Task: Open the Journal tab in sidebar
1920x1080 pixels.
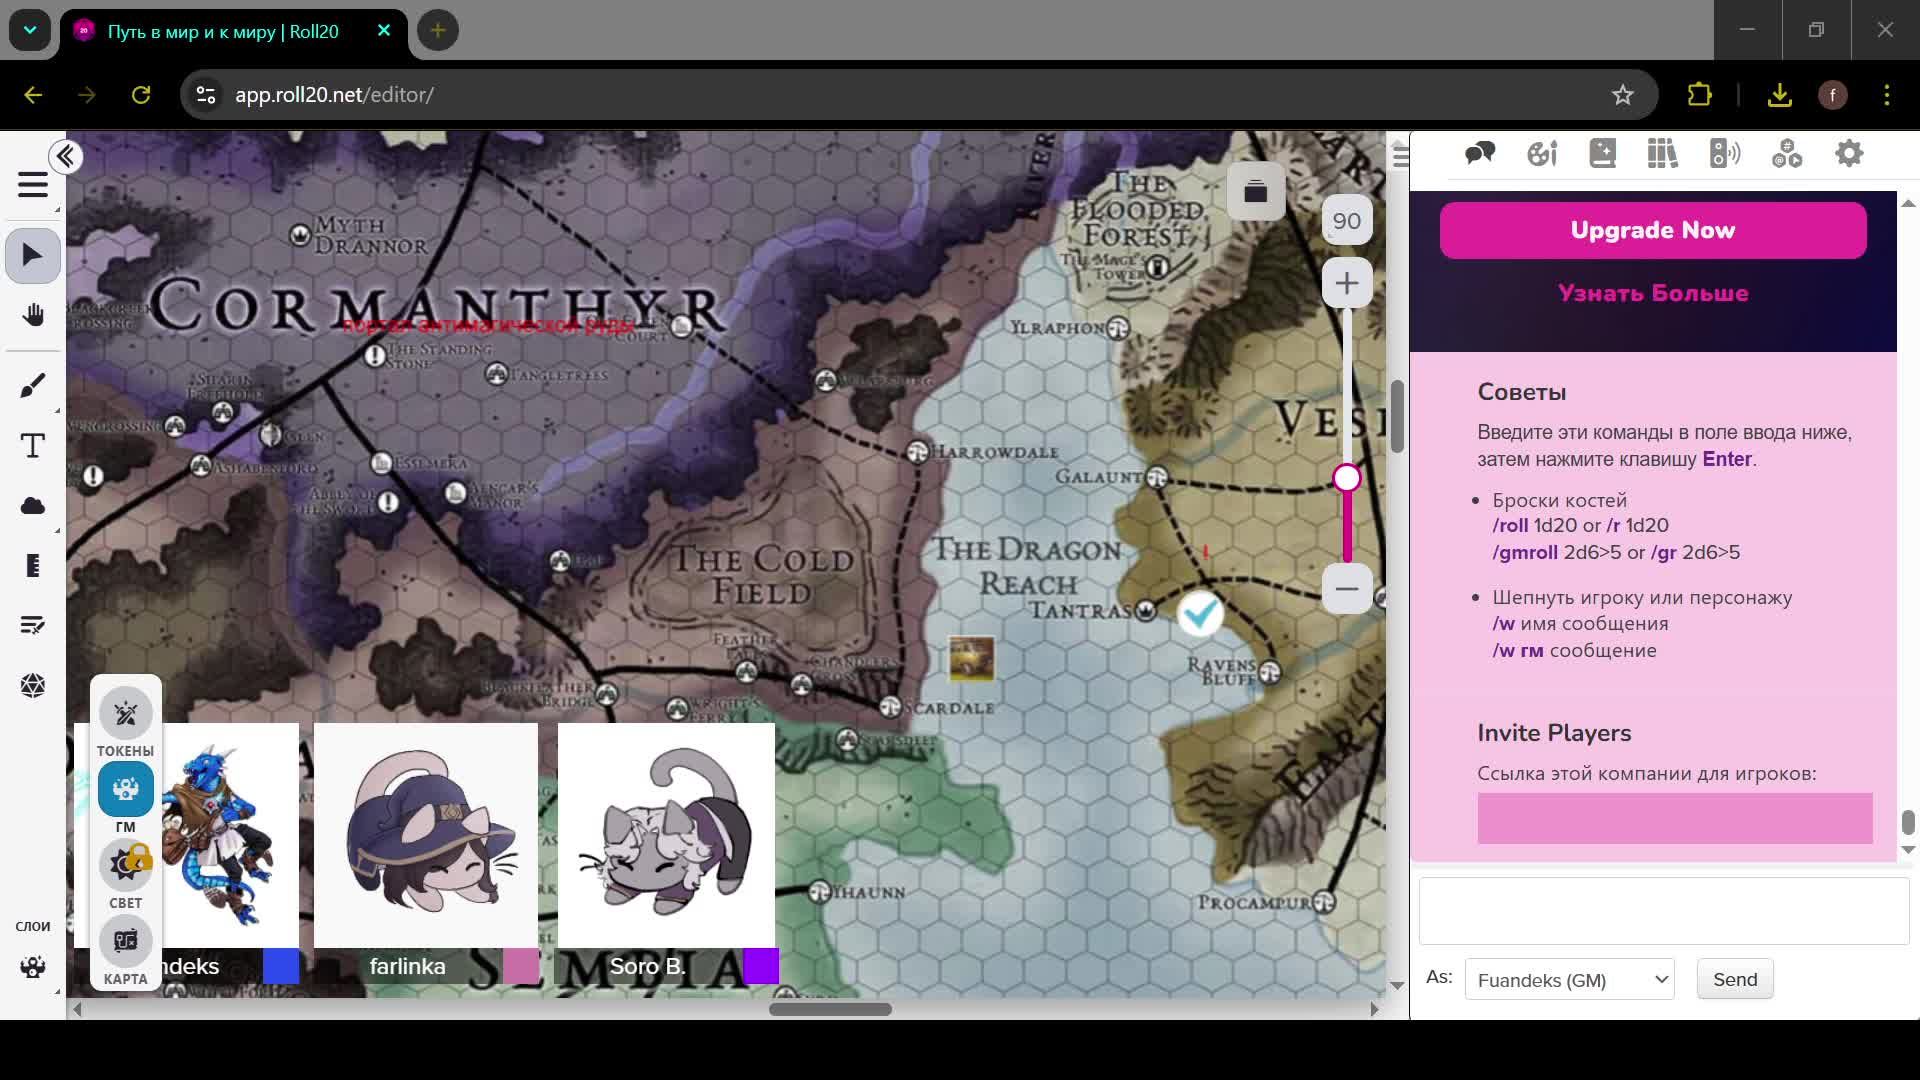Action: tap(1603, 154)
